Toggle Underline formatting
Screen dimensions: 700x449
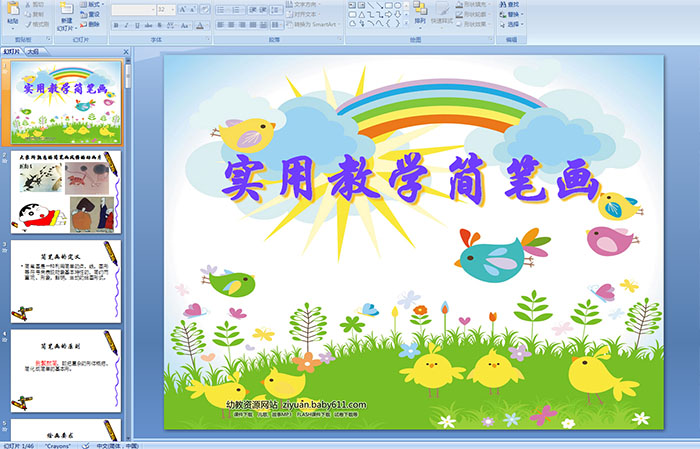[137, 25]
